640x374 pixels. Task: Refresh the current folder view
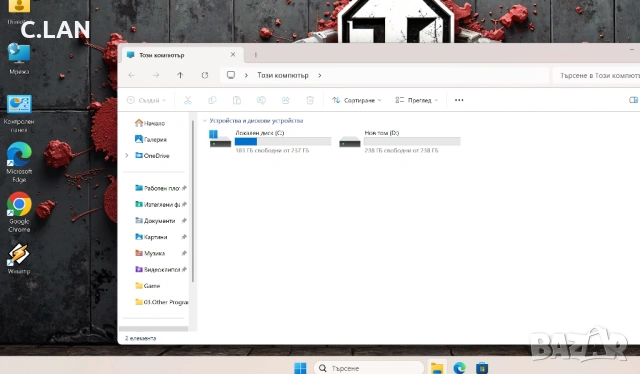(205, 75)
